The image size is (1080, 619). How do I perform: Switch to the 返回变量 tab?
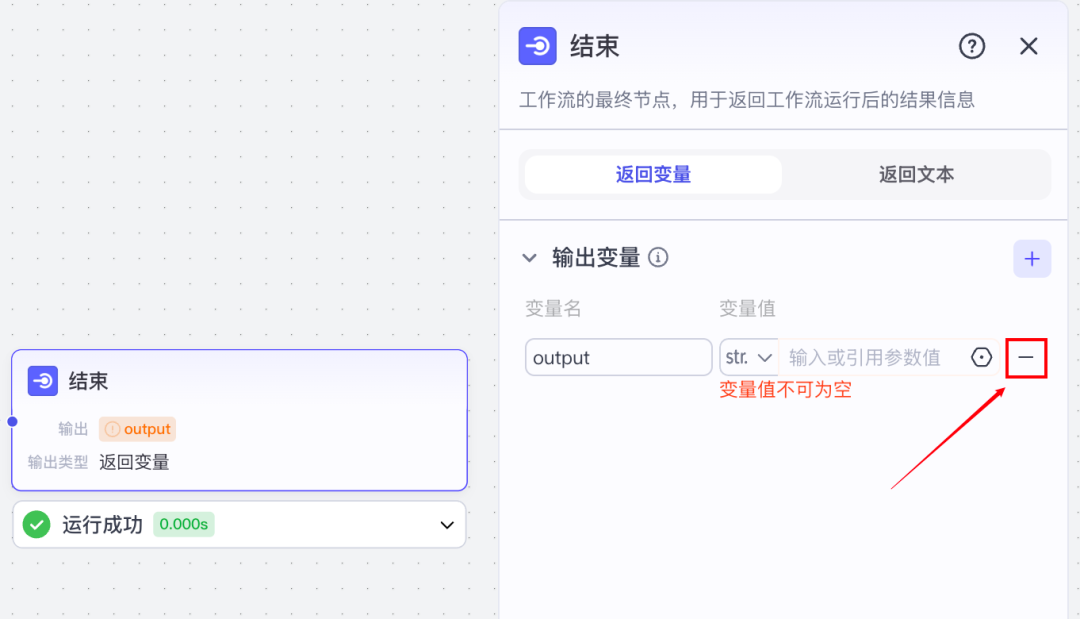(653, 175)
